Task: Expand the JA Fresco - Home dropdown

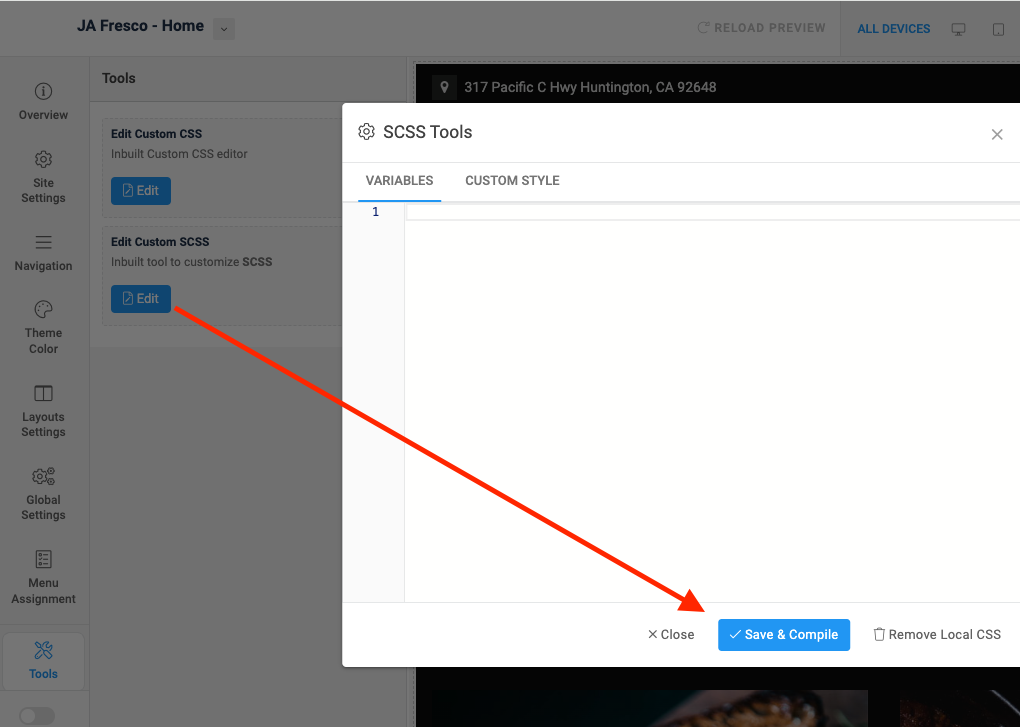Action: pyautogui.click(x=224, y=29)
